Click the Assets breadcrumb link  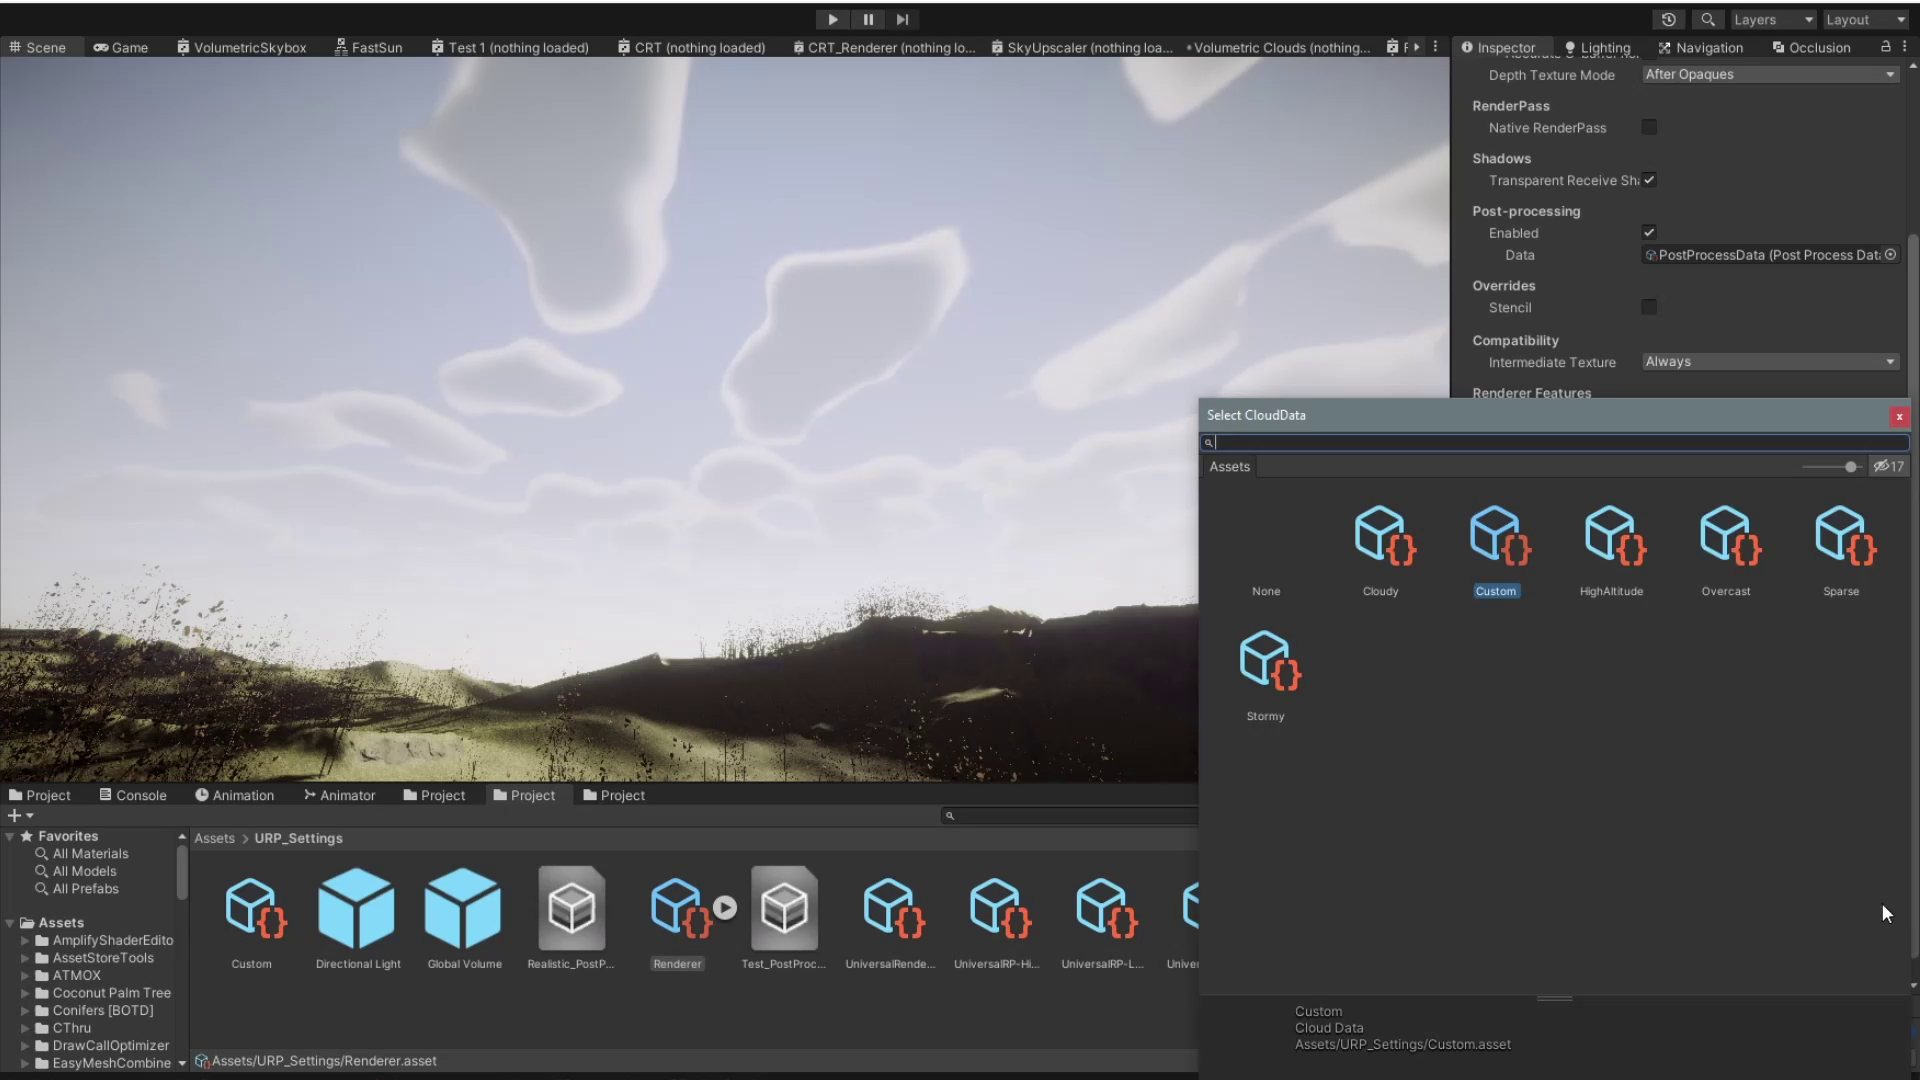click(214, 838)
